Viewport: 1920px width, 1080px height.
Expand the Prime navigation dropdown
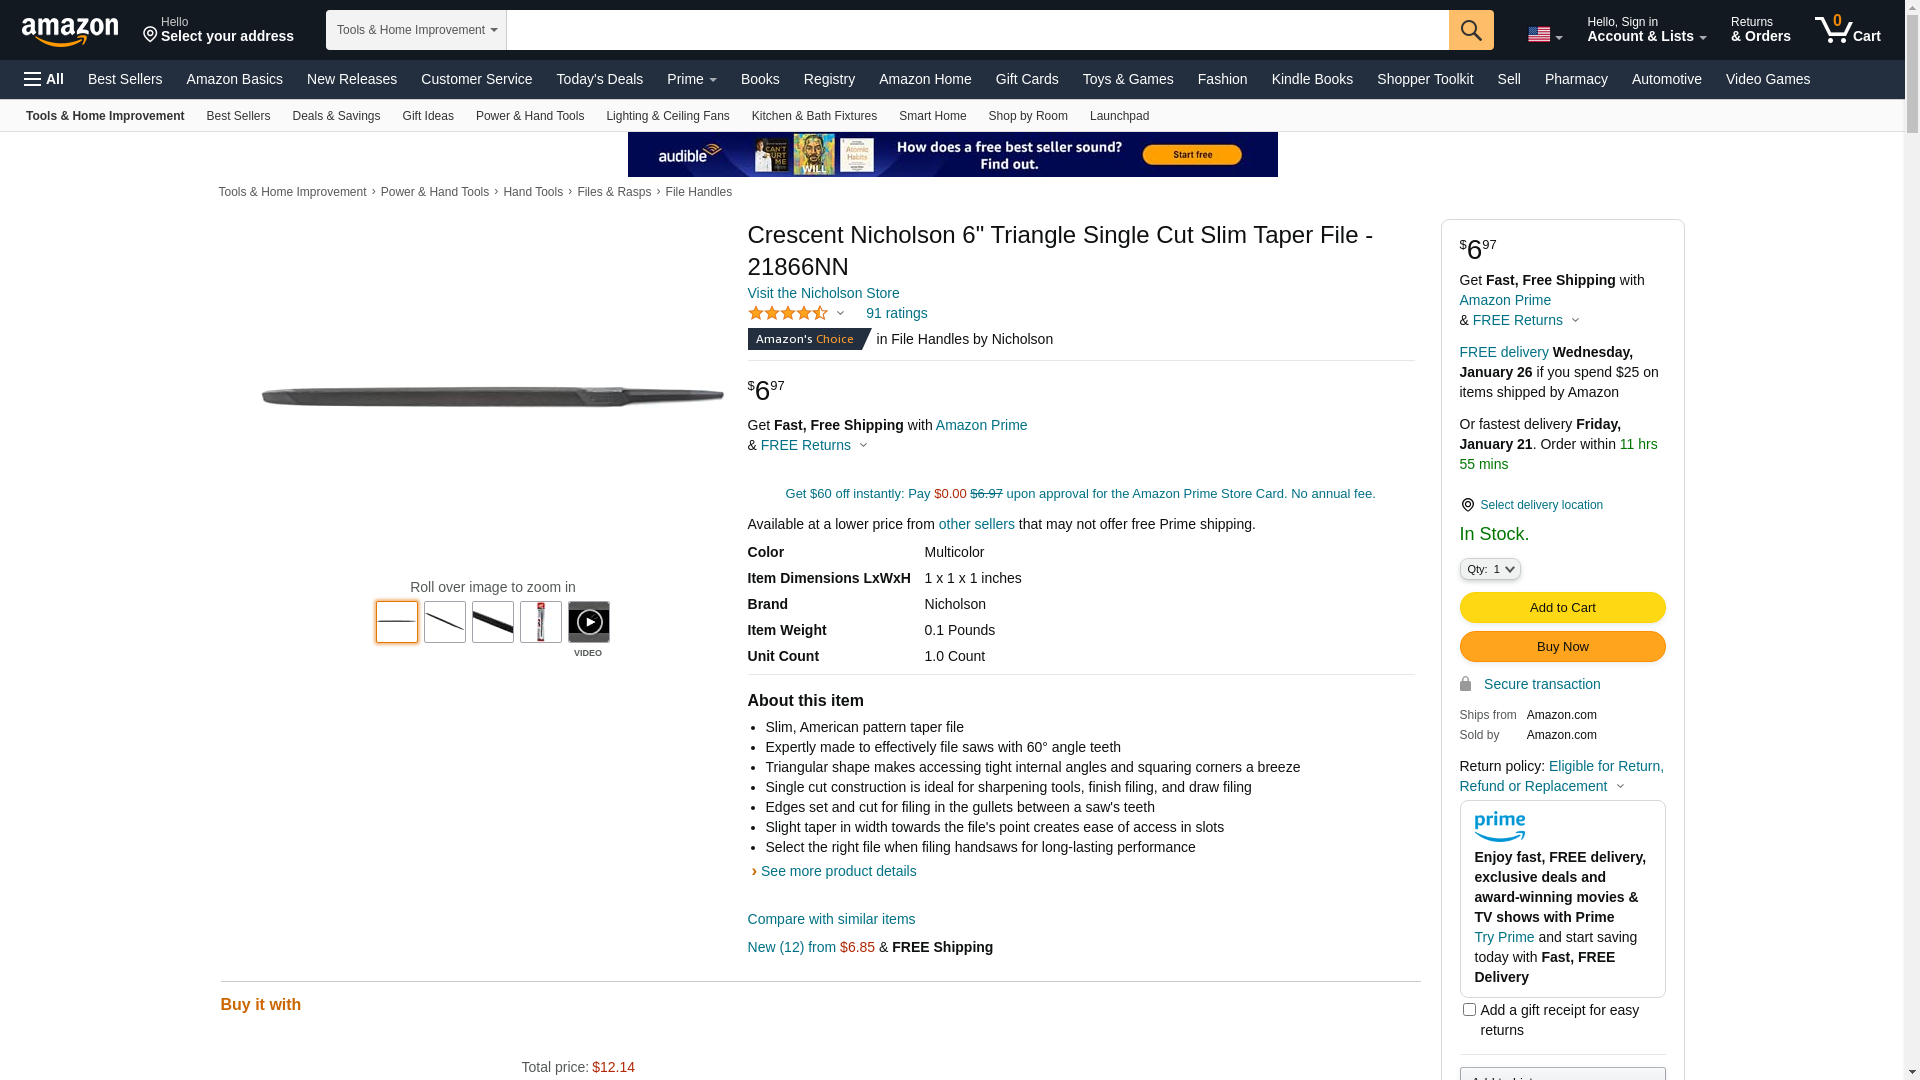pyautogui.click(x=691, y=79)
